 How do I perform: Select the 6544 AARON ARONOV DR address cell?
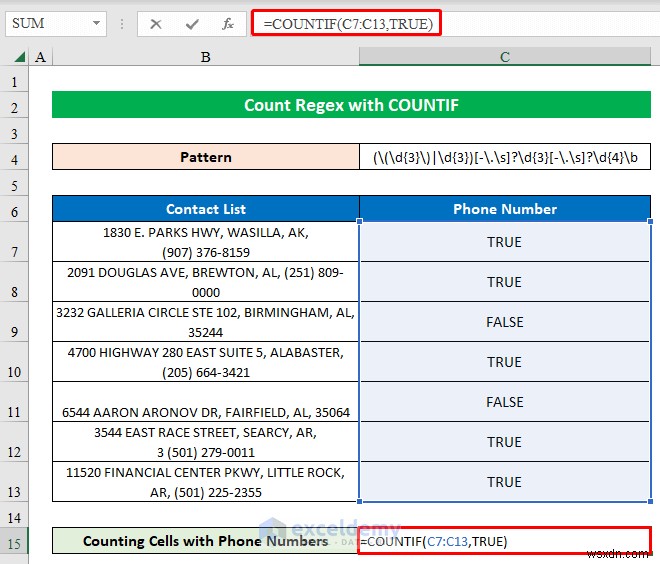206,402
